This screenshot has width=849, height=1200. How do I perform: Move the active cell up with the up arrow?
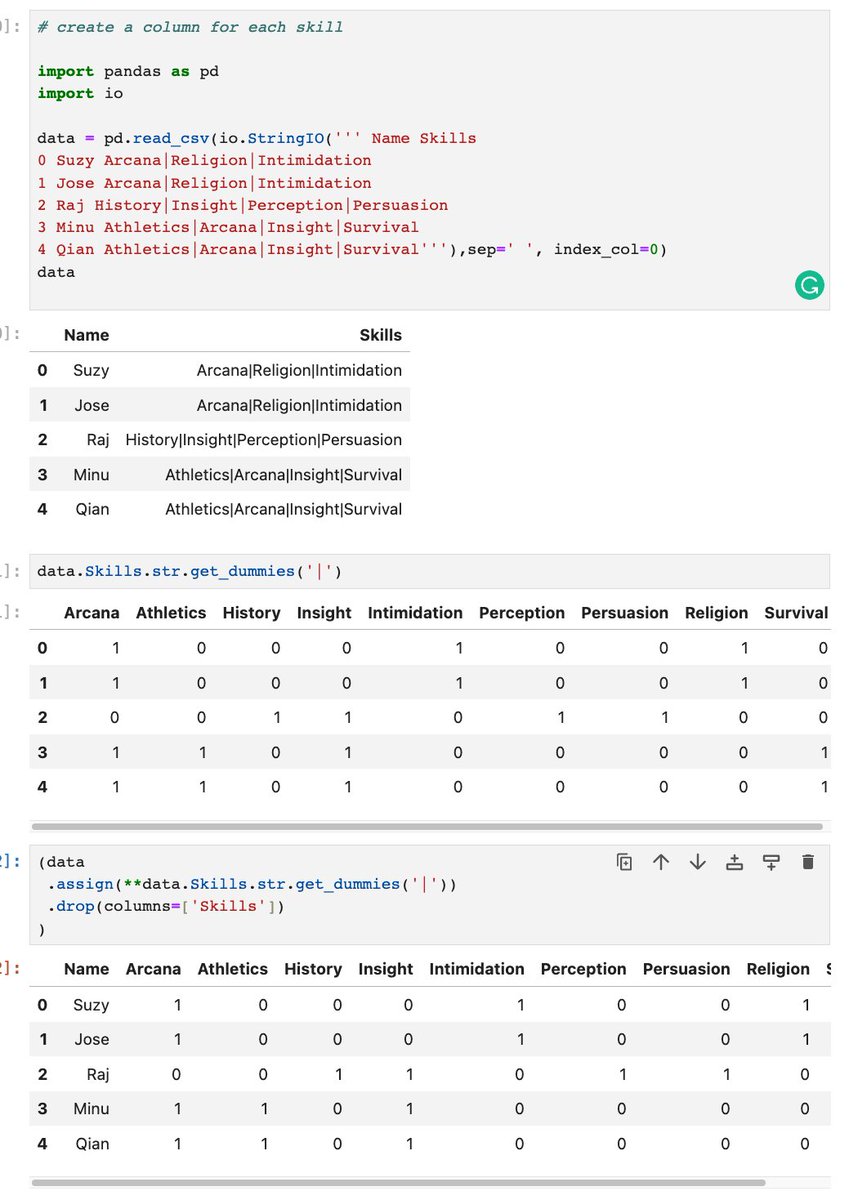661,862
